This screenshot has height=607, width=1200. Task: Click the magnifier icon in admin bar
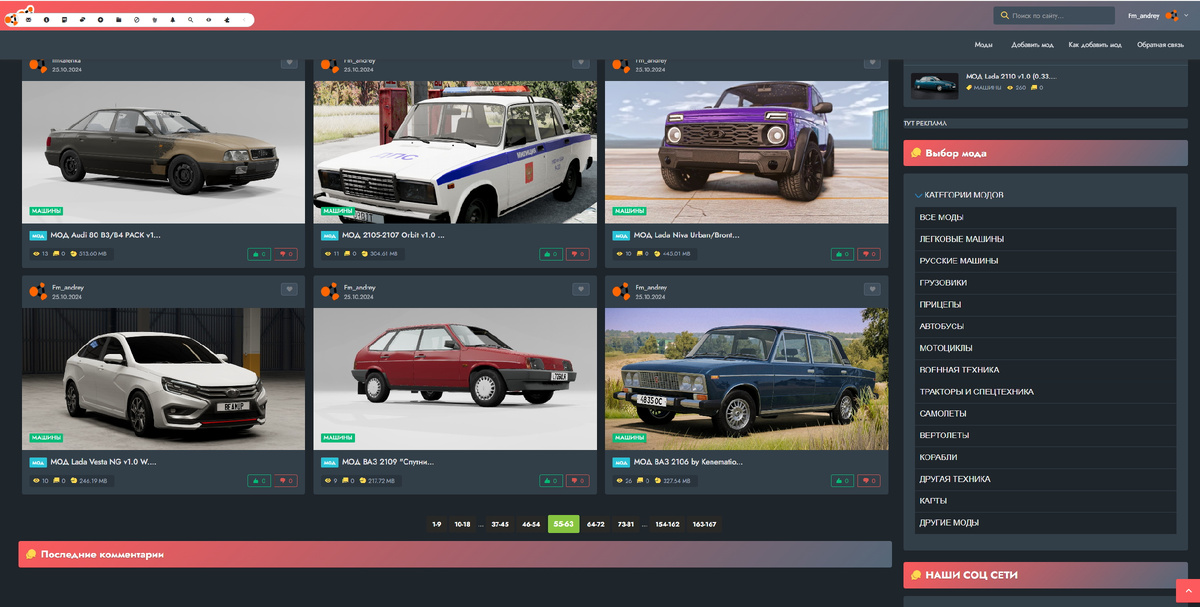[x=190, y=20]
